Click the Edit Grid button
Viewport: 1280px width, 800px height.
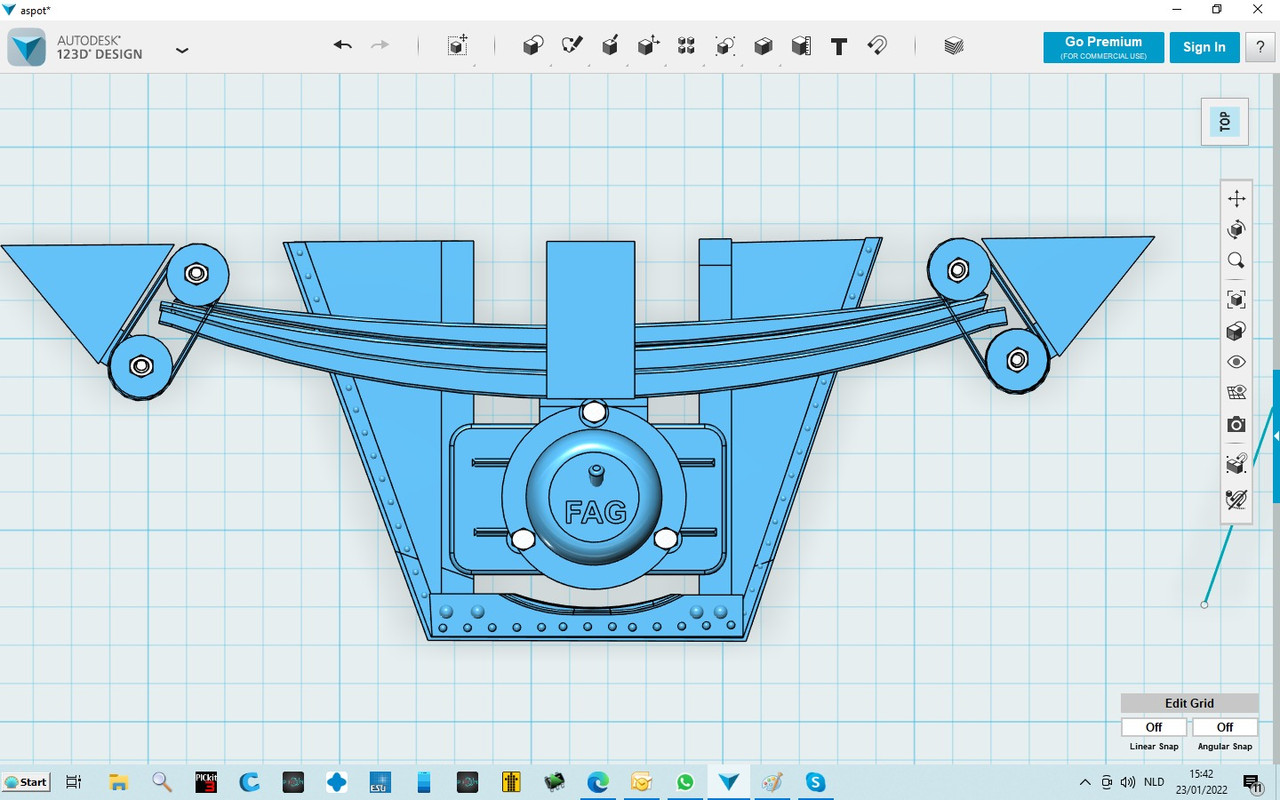coord(1189,703)
